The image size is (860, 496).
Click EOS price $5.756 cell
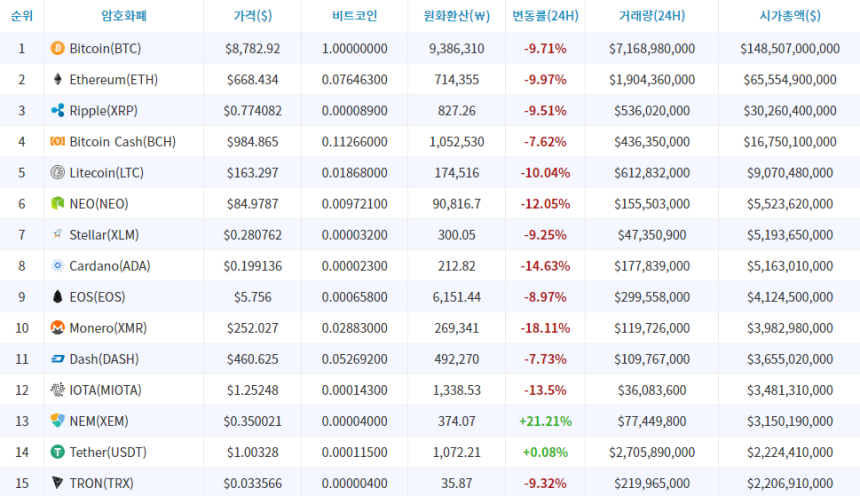[x=251, y=297]
